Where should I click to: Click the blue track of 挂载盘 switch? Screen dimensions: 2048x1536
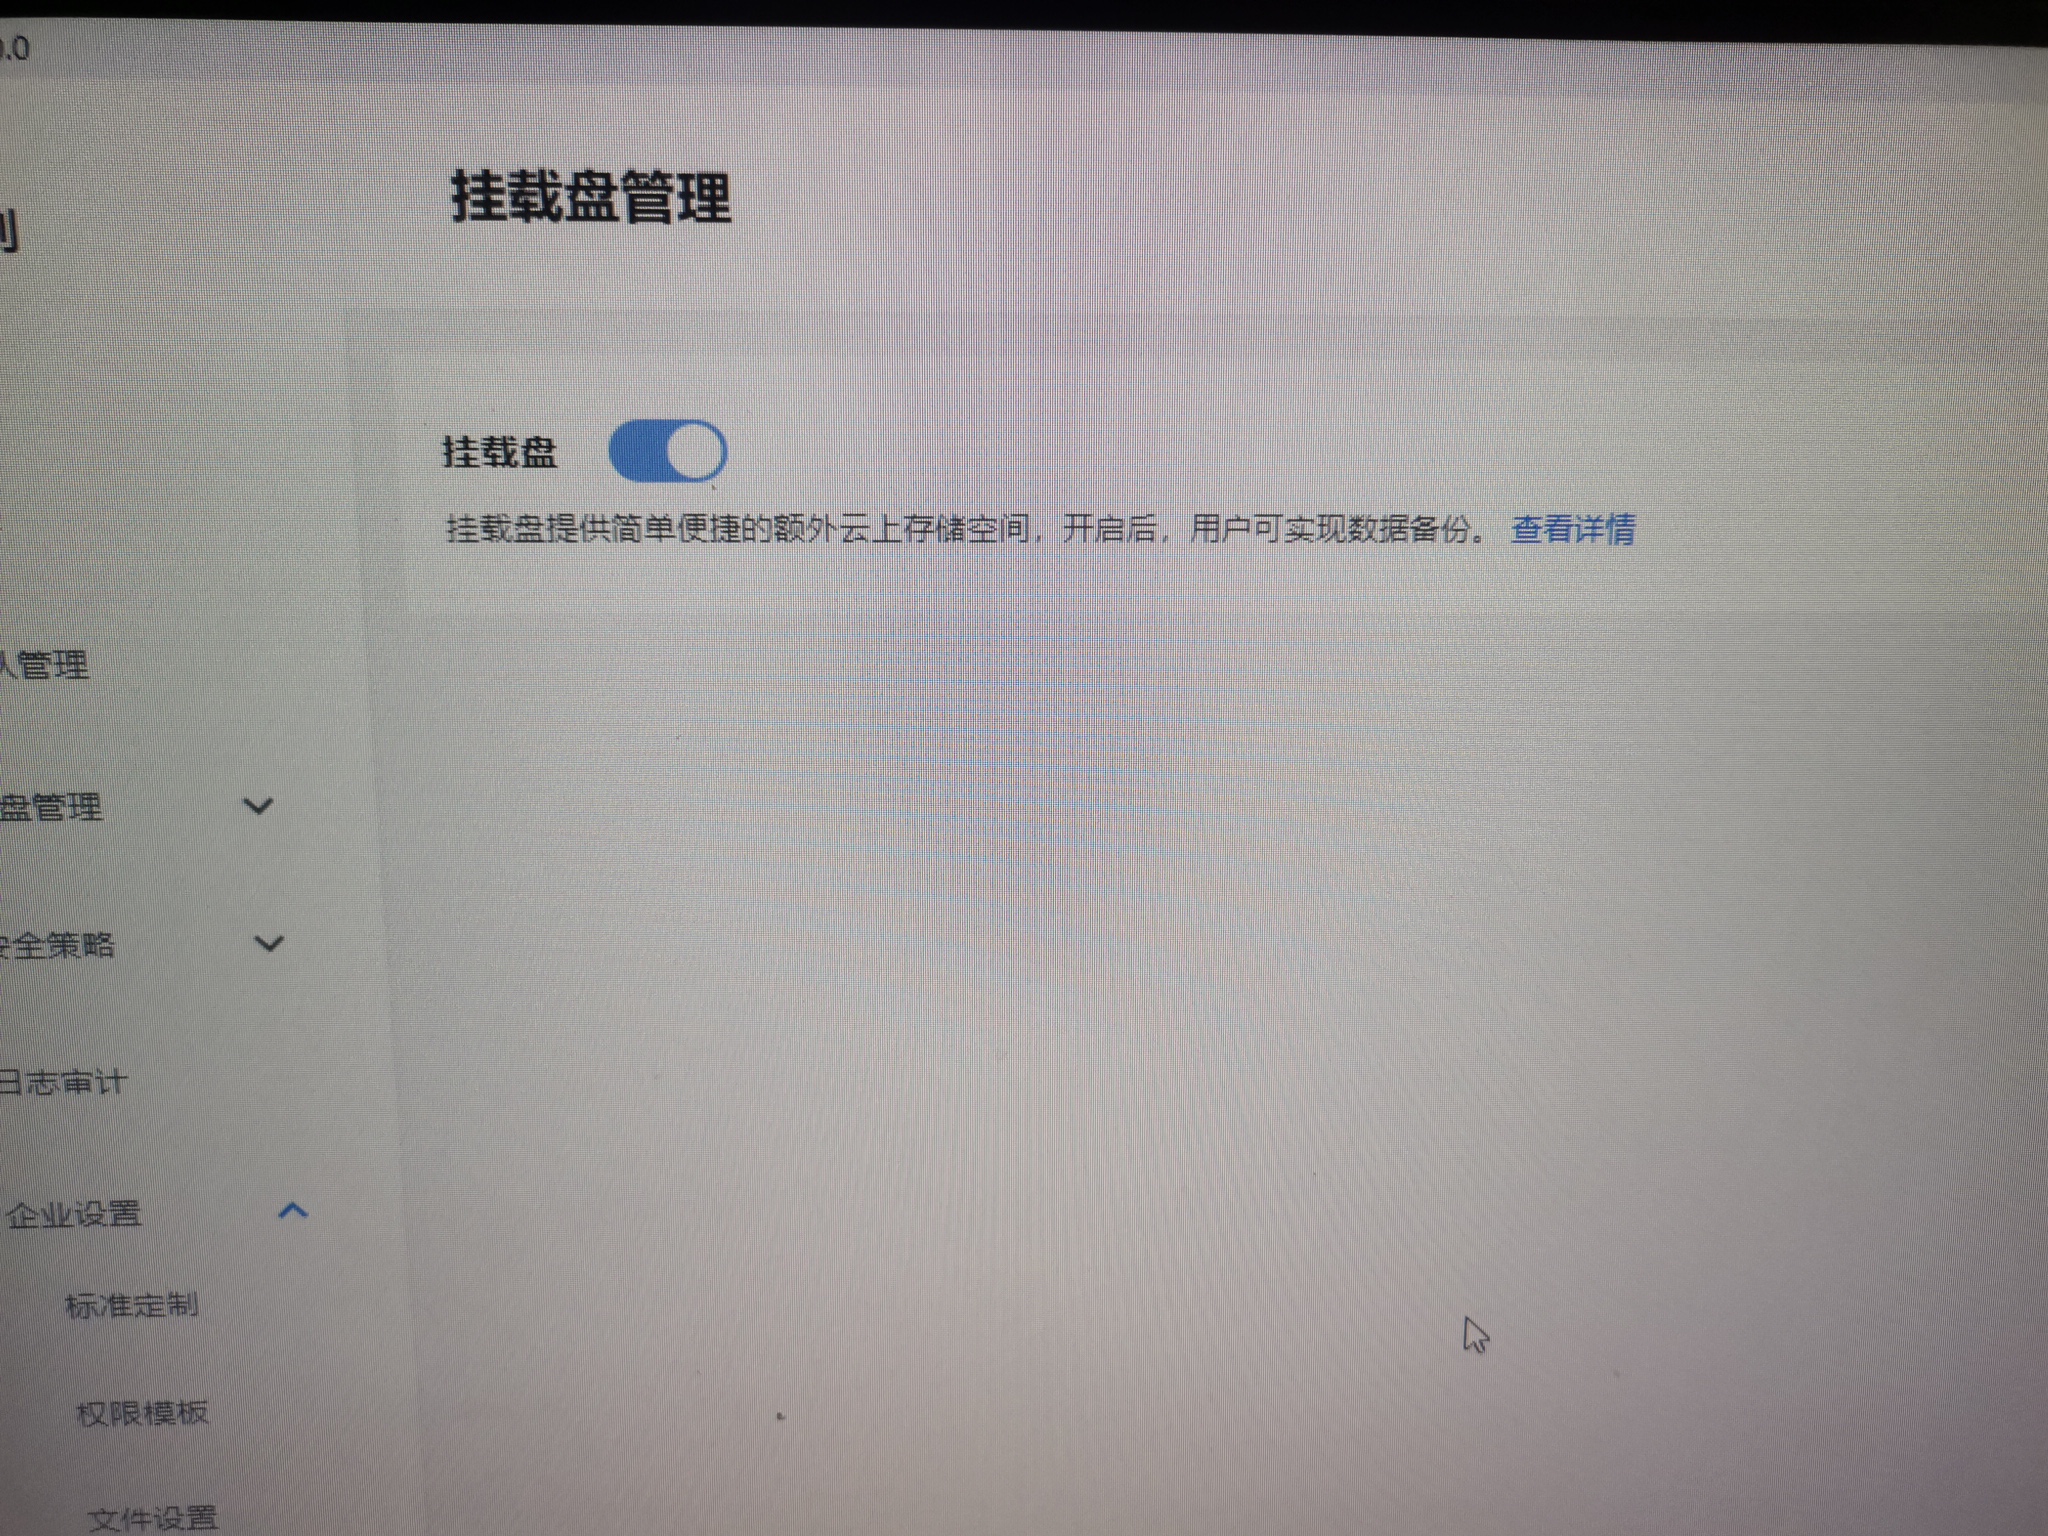tap(635, 451)
